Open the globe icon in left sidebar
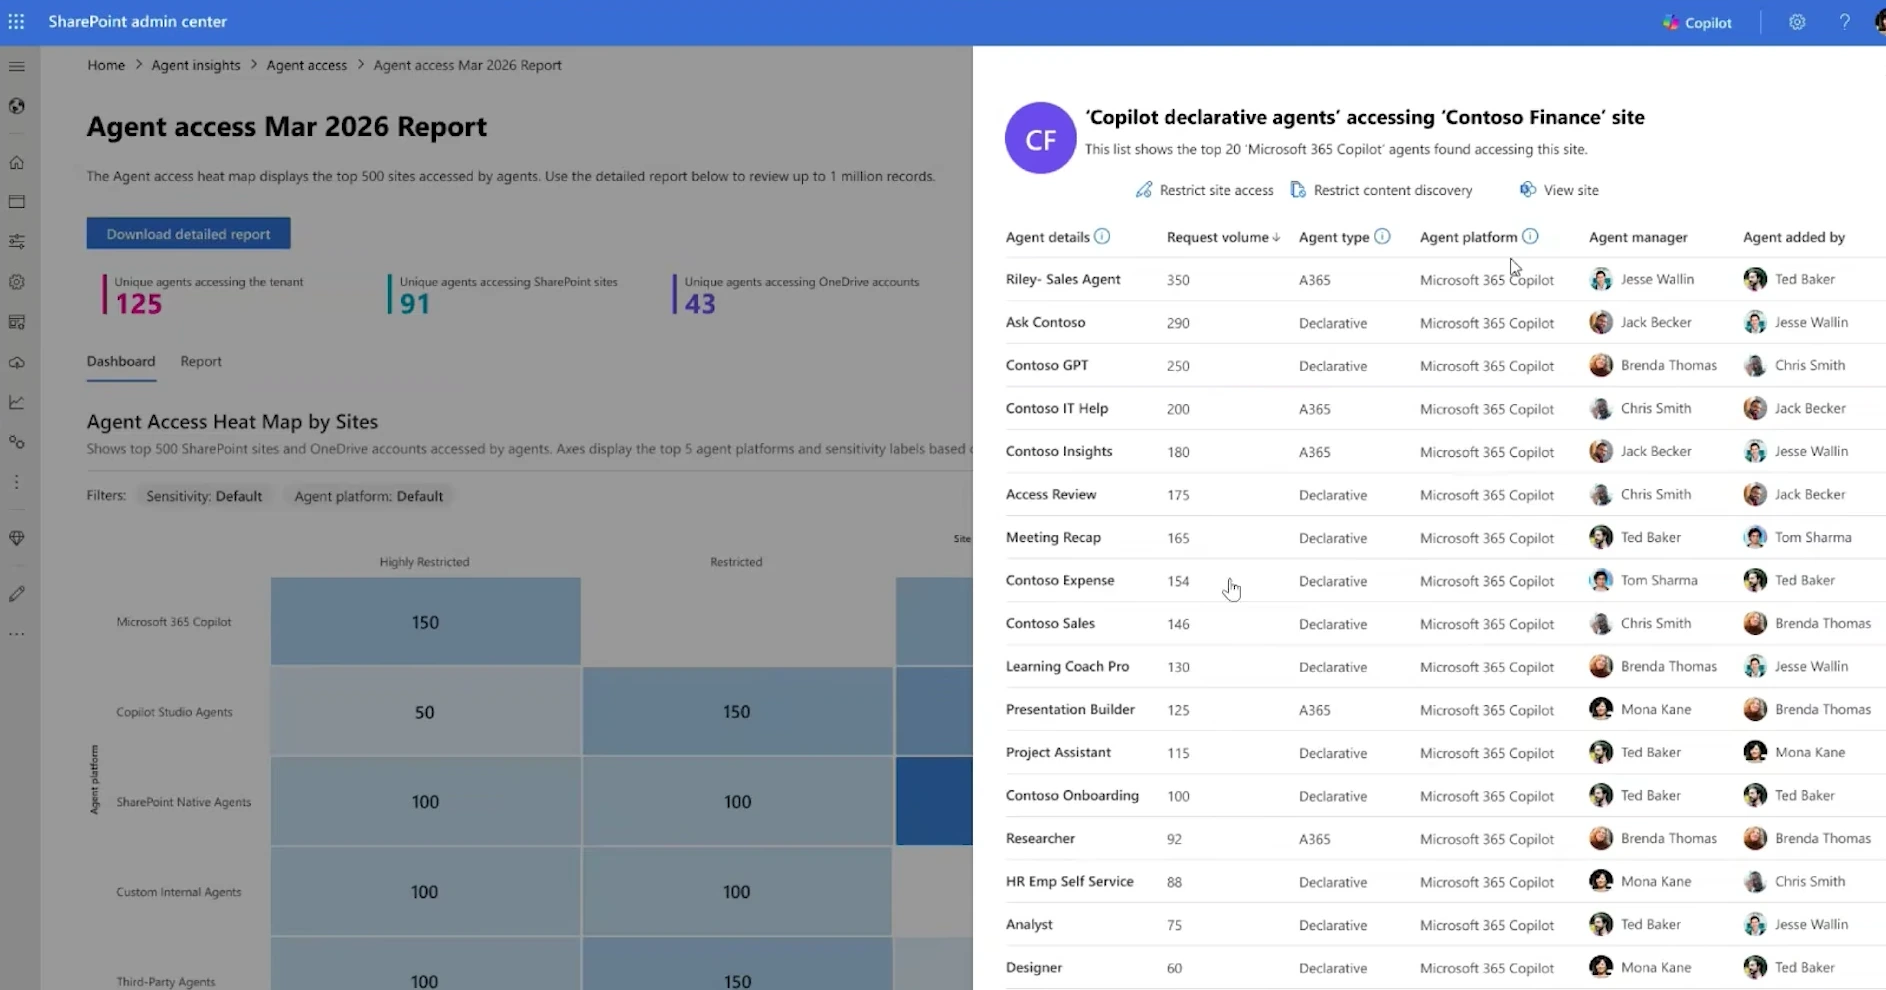This screenshot has width=1886, height=990. [x=17, y=106]
